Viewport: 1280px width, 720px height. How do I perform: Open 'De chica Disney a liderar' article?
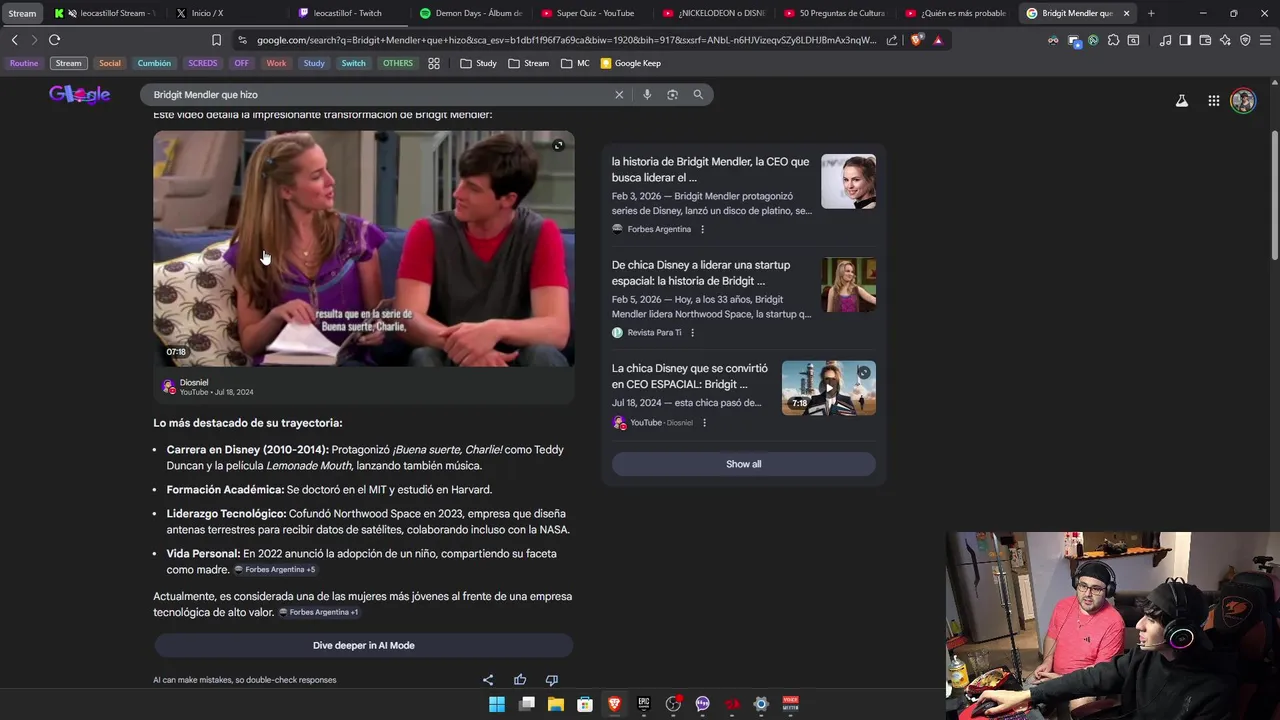tap(701, 273)
